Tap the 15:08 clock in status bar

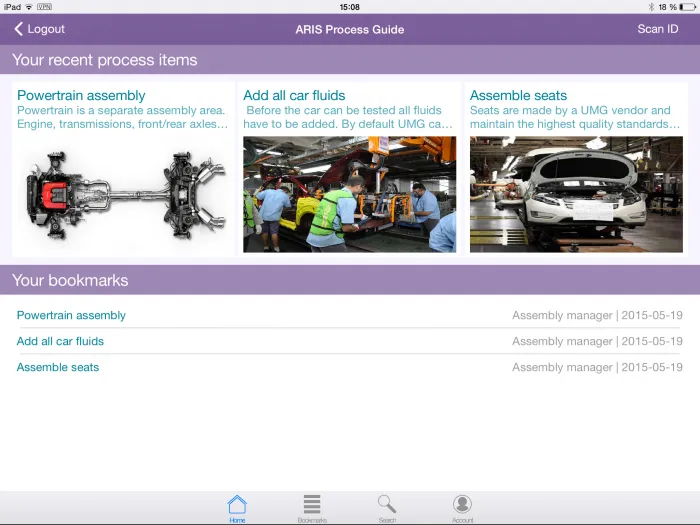tap(350, 7)
